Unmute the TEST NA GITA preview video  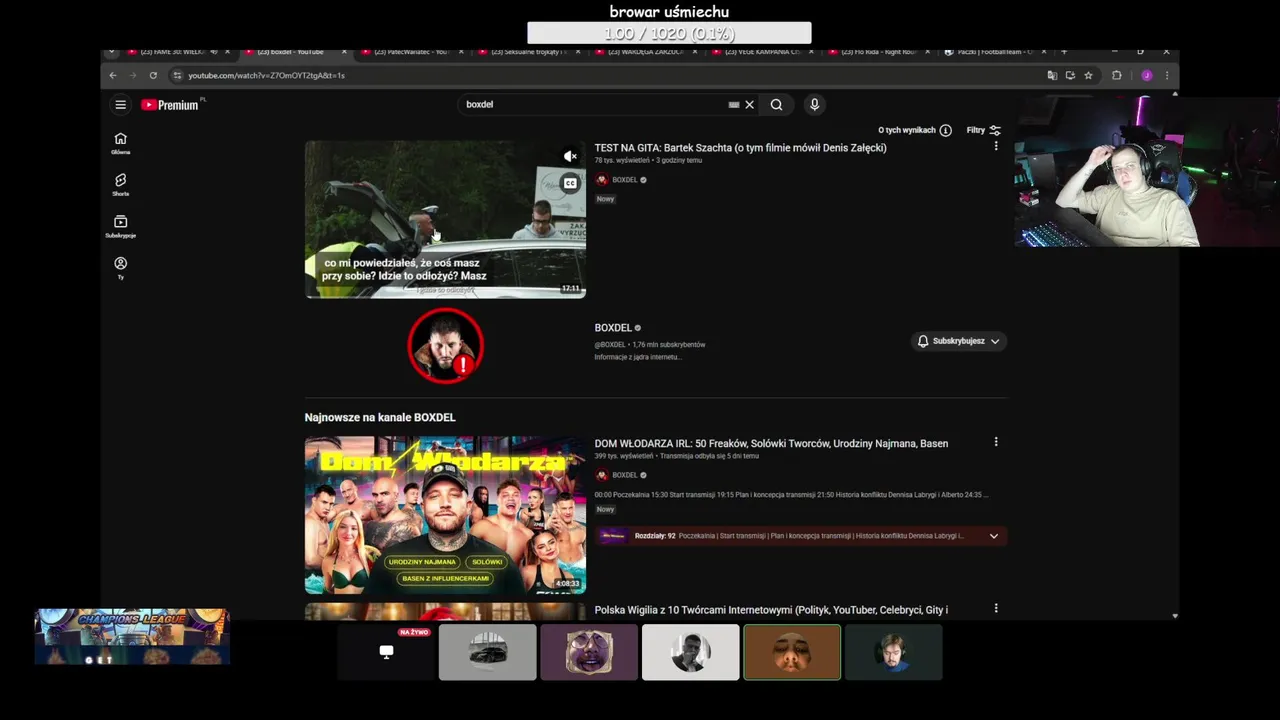[570, 156]
